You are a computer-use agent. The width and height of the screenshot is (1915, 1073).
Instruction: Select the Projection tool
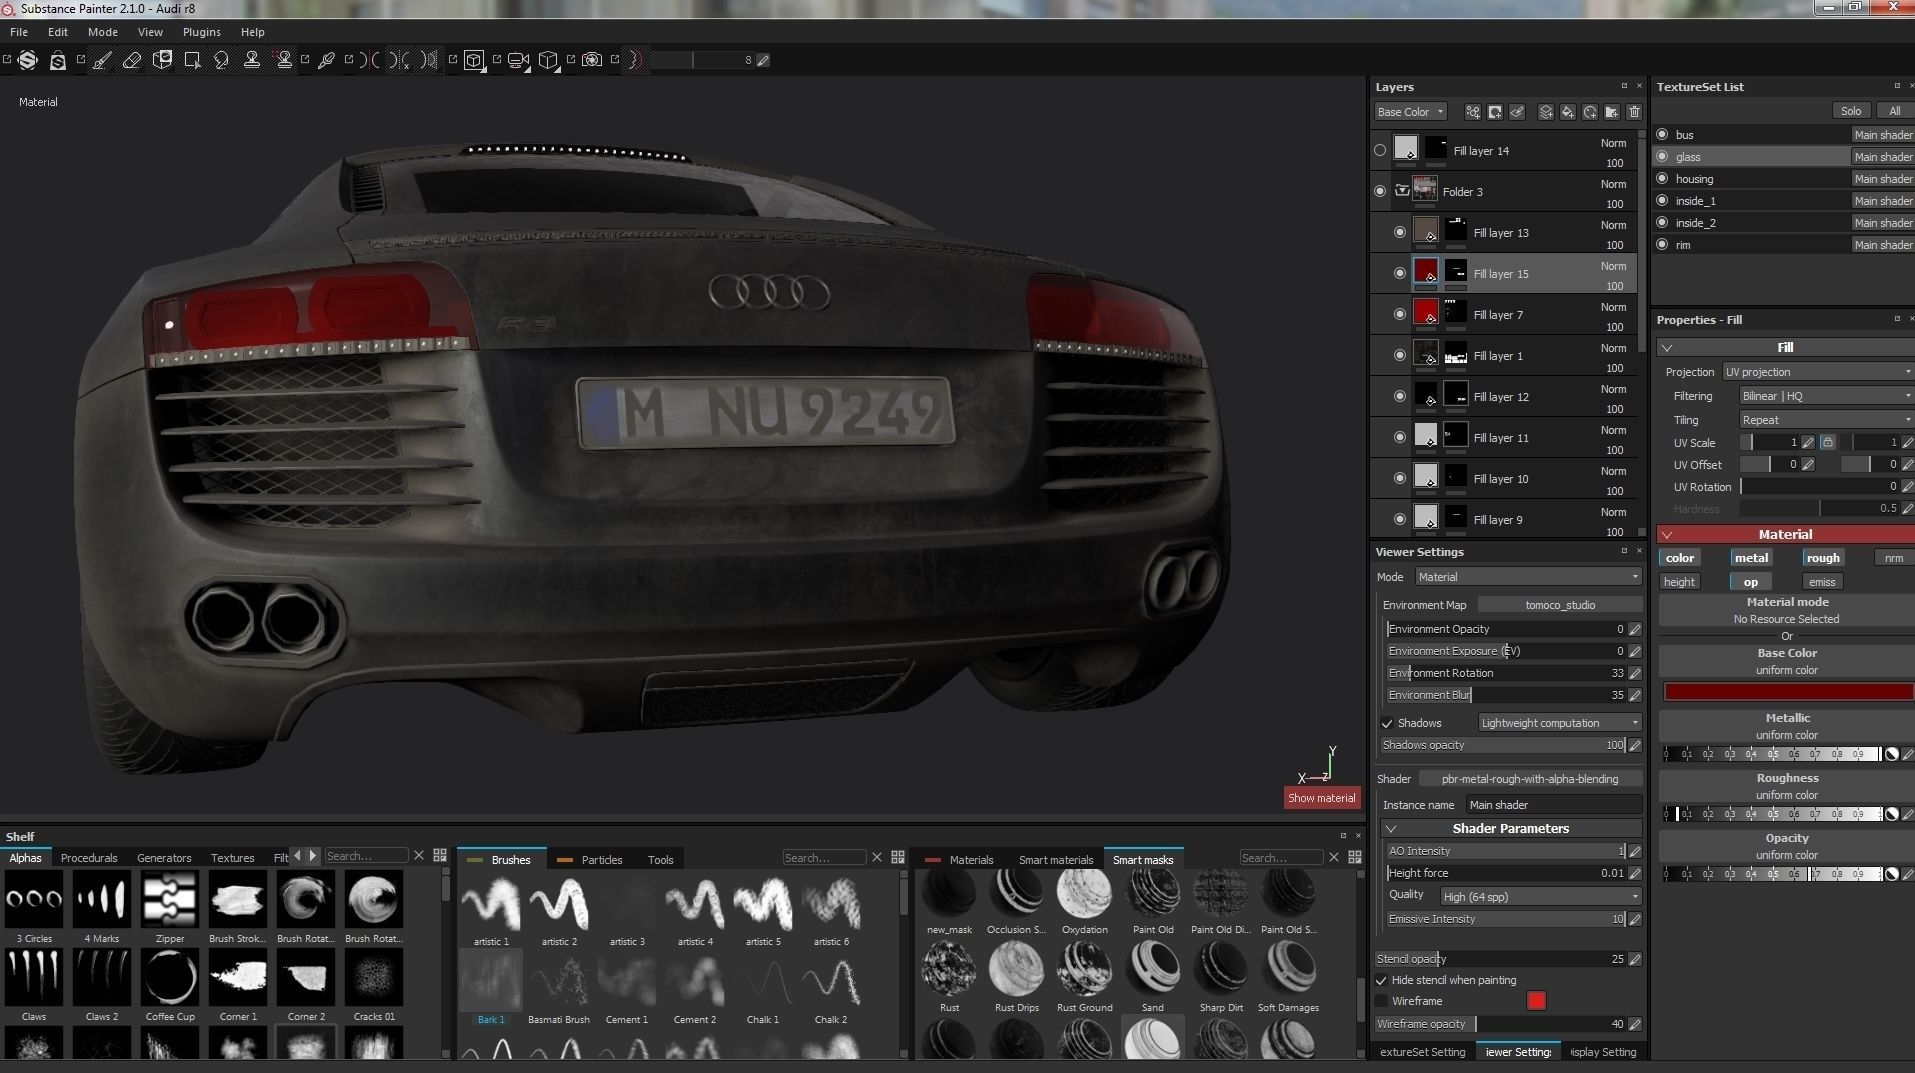point(162,60)
